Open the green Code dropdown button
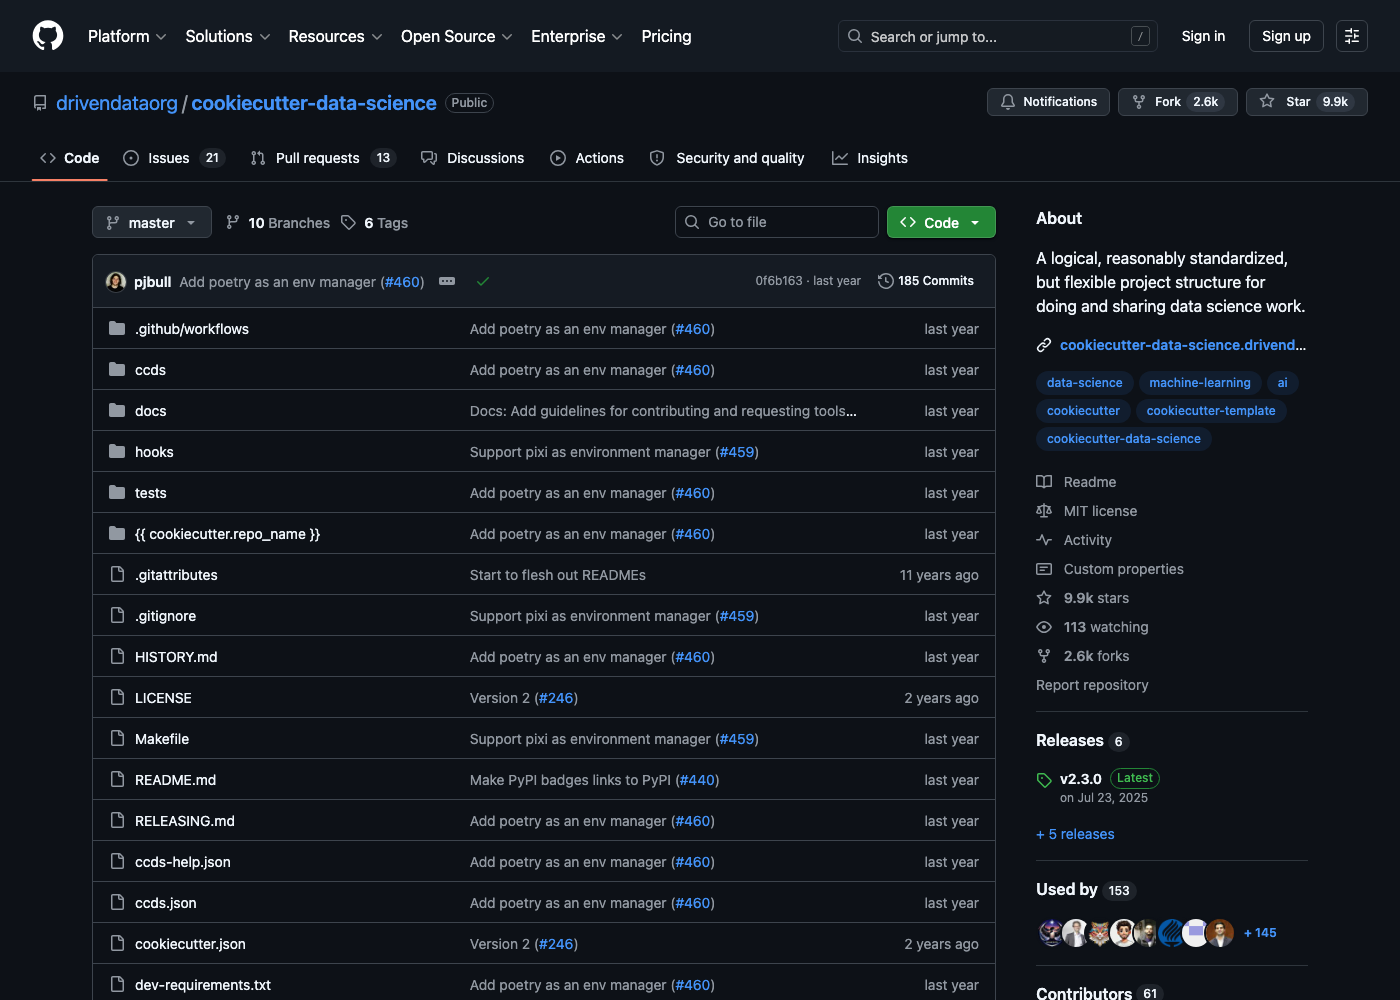Image resolution: width=1400 pixels, height=1000 pixels. coord(941,222)
